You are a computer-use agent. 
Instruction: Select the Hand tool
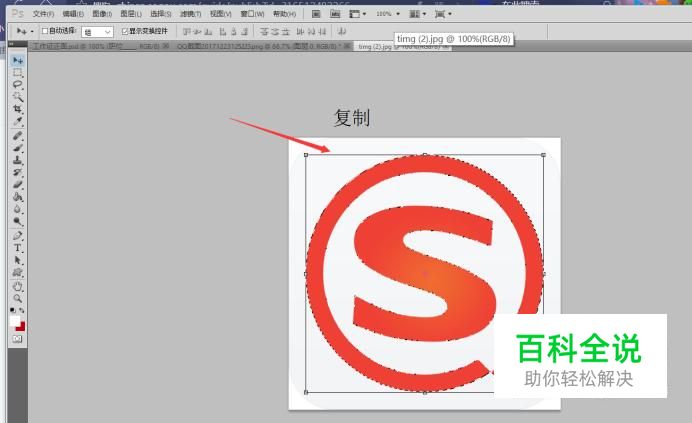tap(18, 287)
